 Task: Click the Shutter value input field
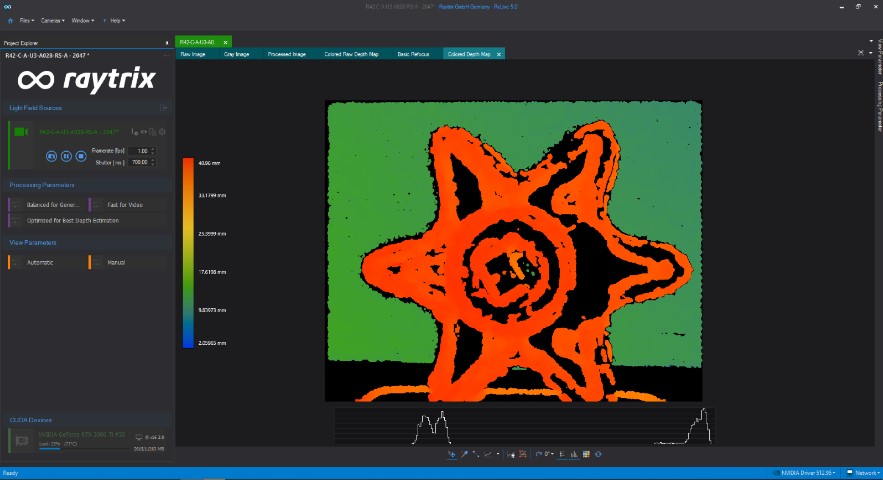coord(139,162)
